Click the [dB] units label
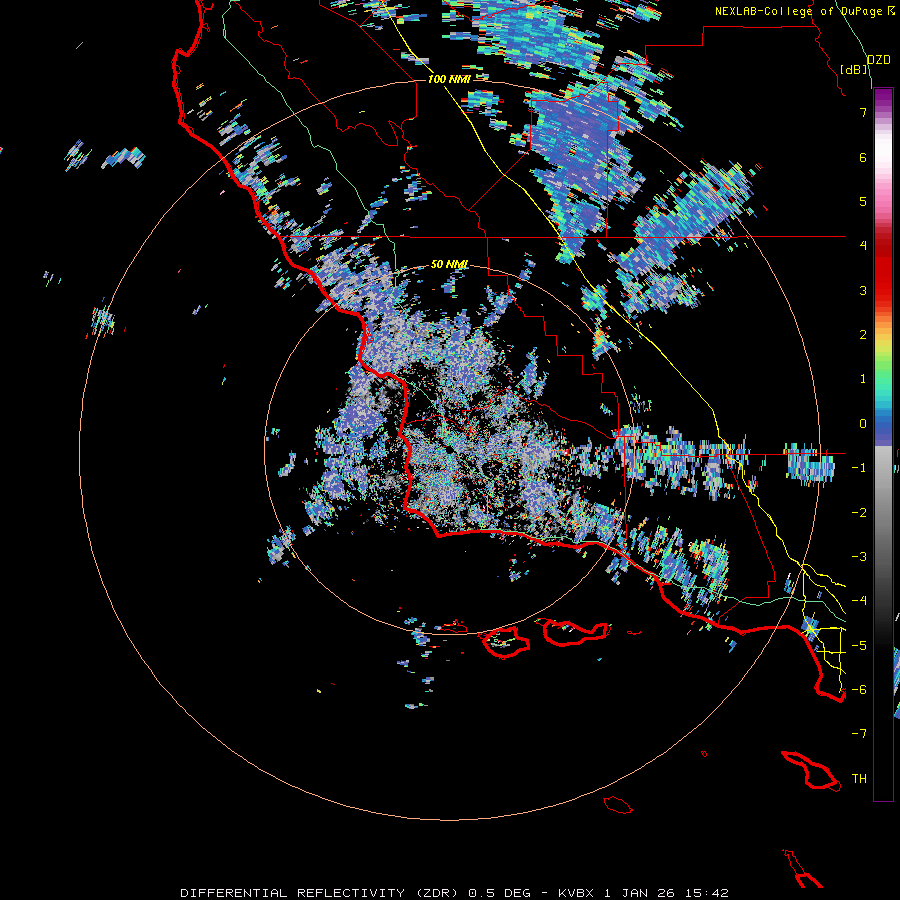Image resolution: width=900 pixels, height=900 pixels. (854, 69)
